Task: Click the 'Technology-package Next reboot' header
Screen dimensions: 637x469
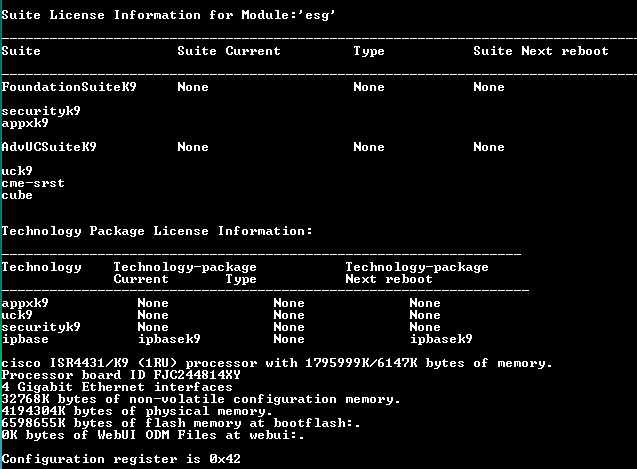Action: click(x=417, y=273)
